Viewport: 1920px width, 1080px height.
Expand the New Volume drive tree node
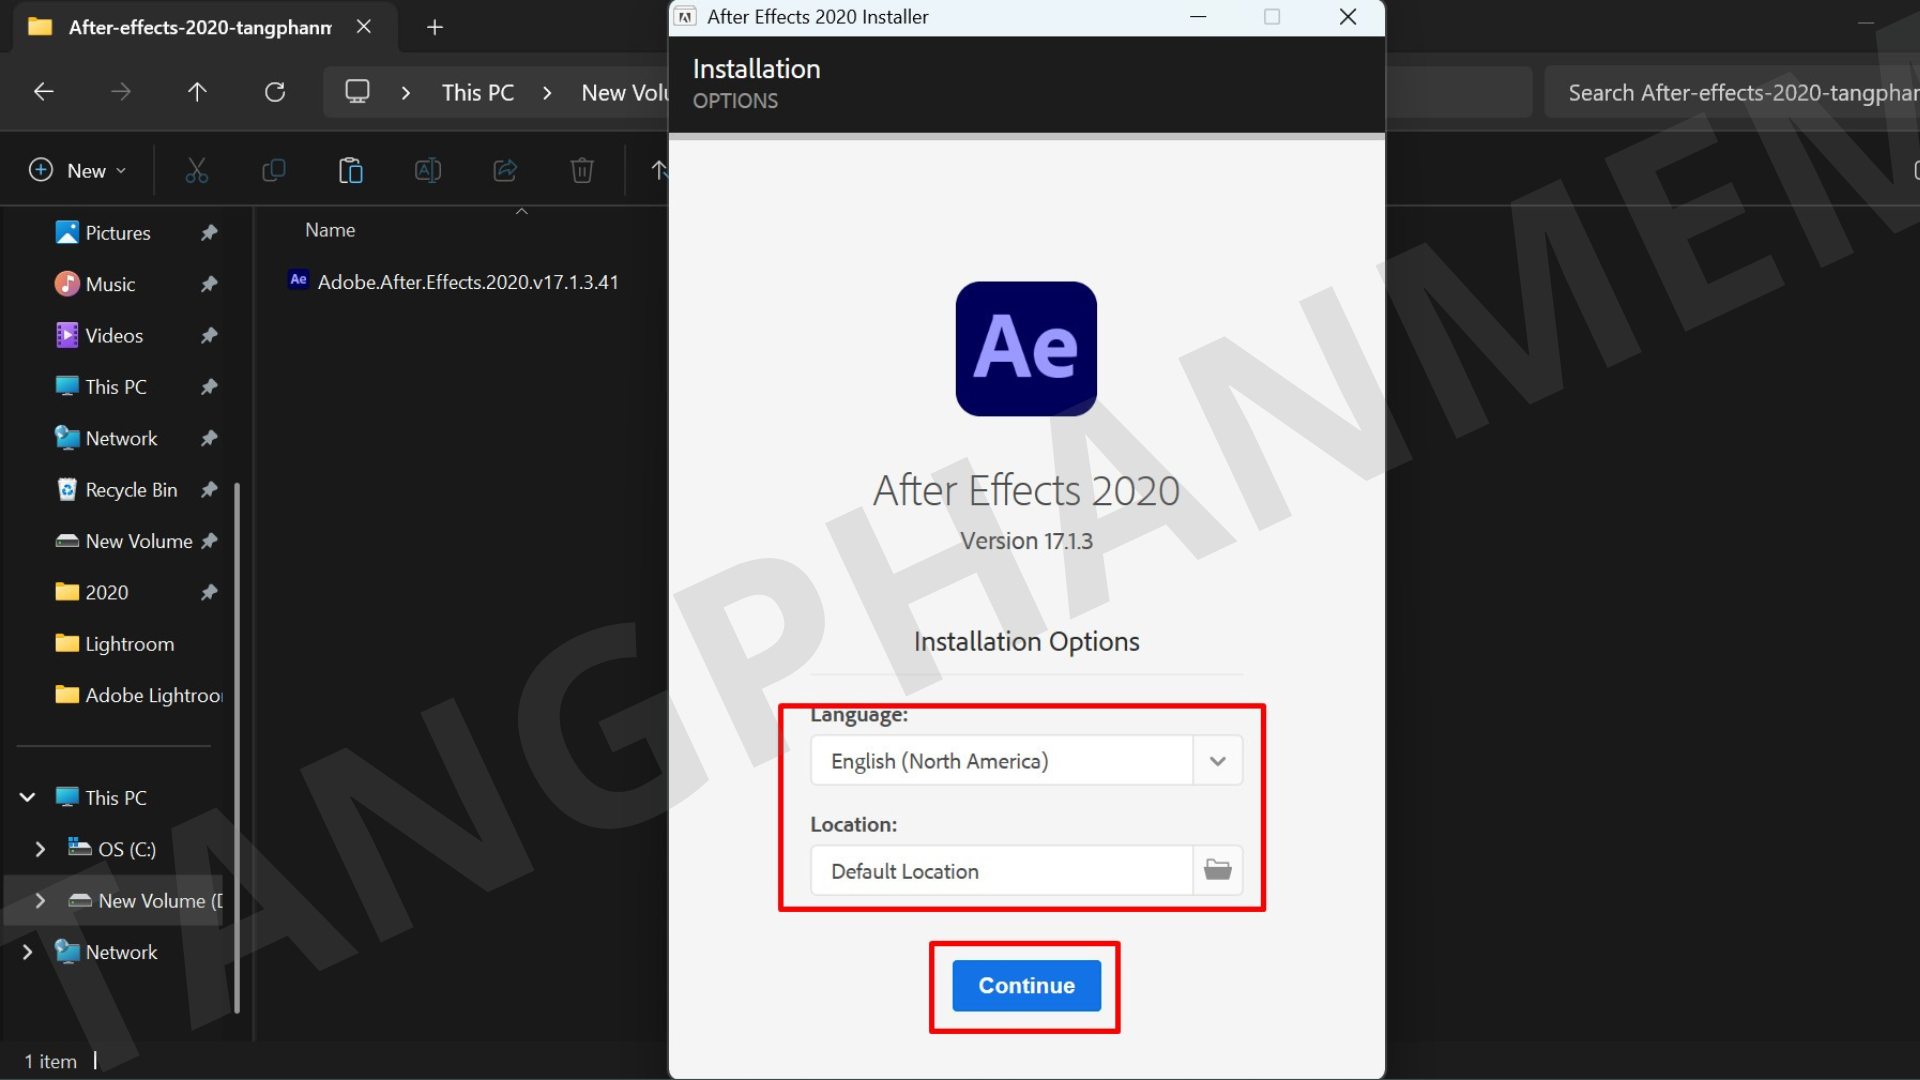pos(40,900)
